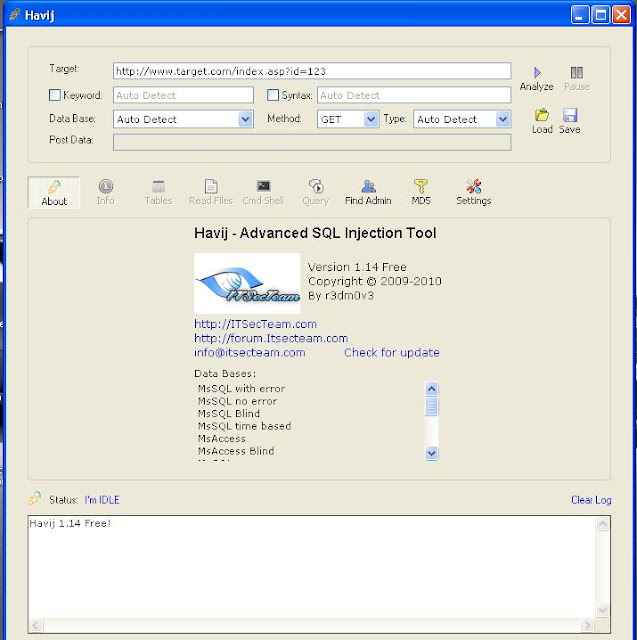Expand the Data Base dropdown

pyautogui.click(x=245, y=119)
